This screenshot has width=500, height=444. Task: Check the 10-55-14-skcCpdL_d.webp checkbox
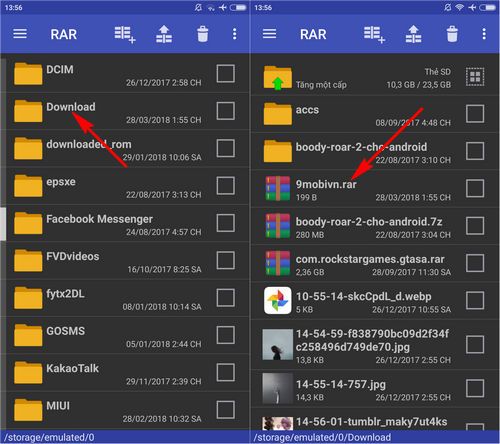coord(475,300)
